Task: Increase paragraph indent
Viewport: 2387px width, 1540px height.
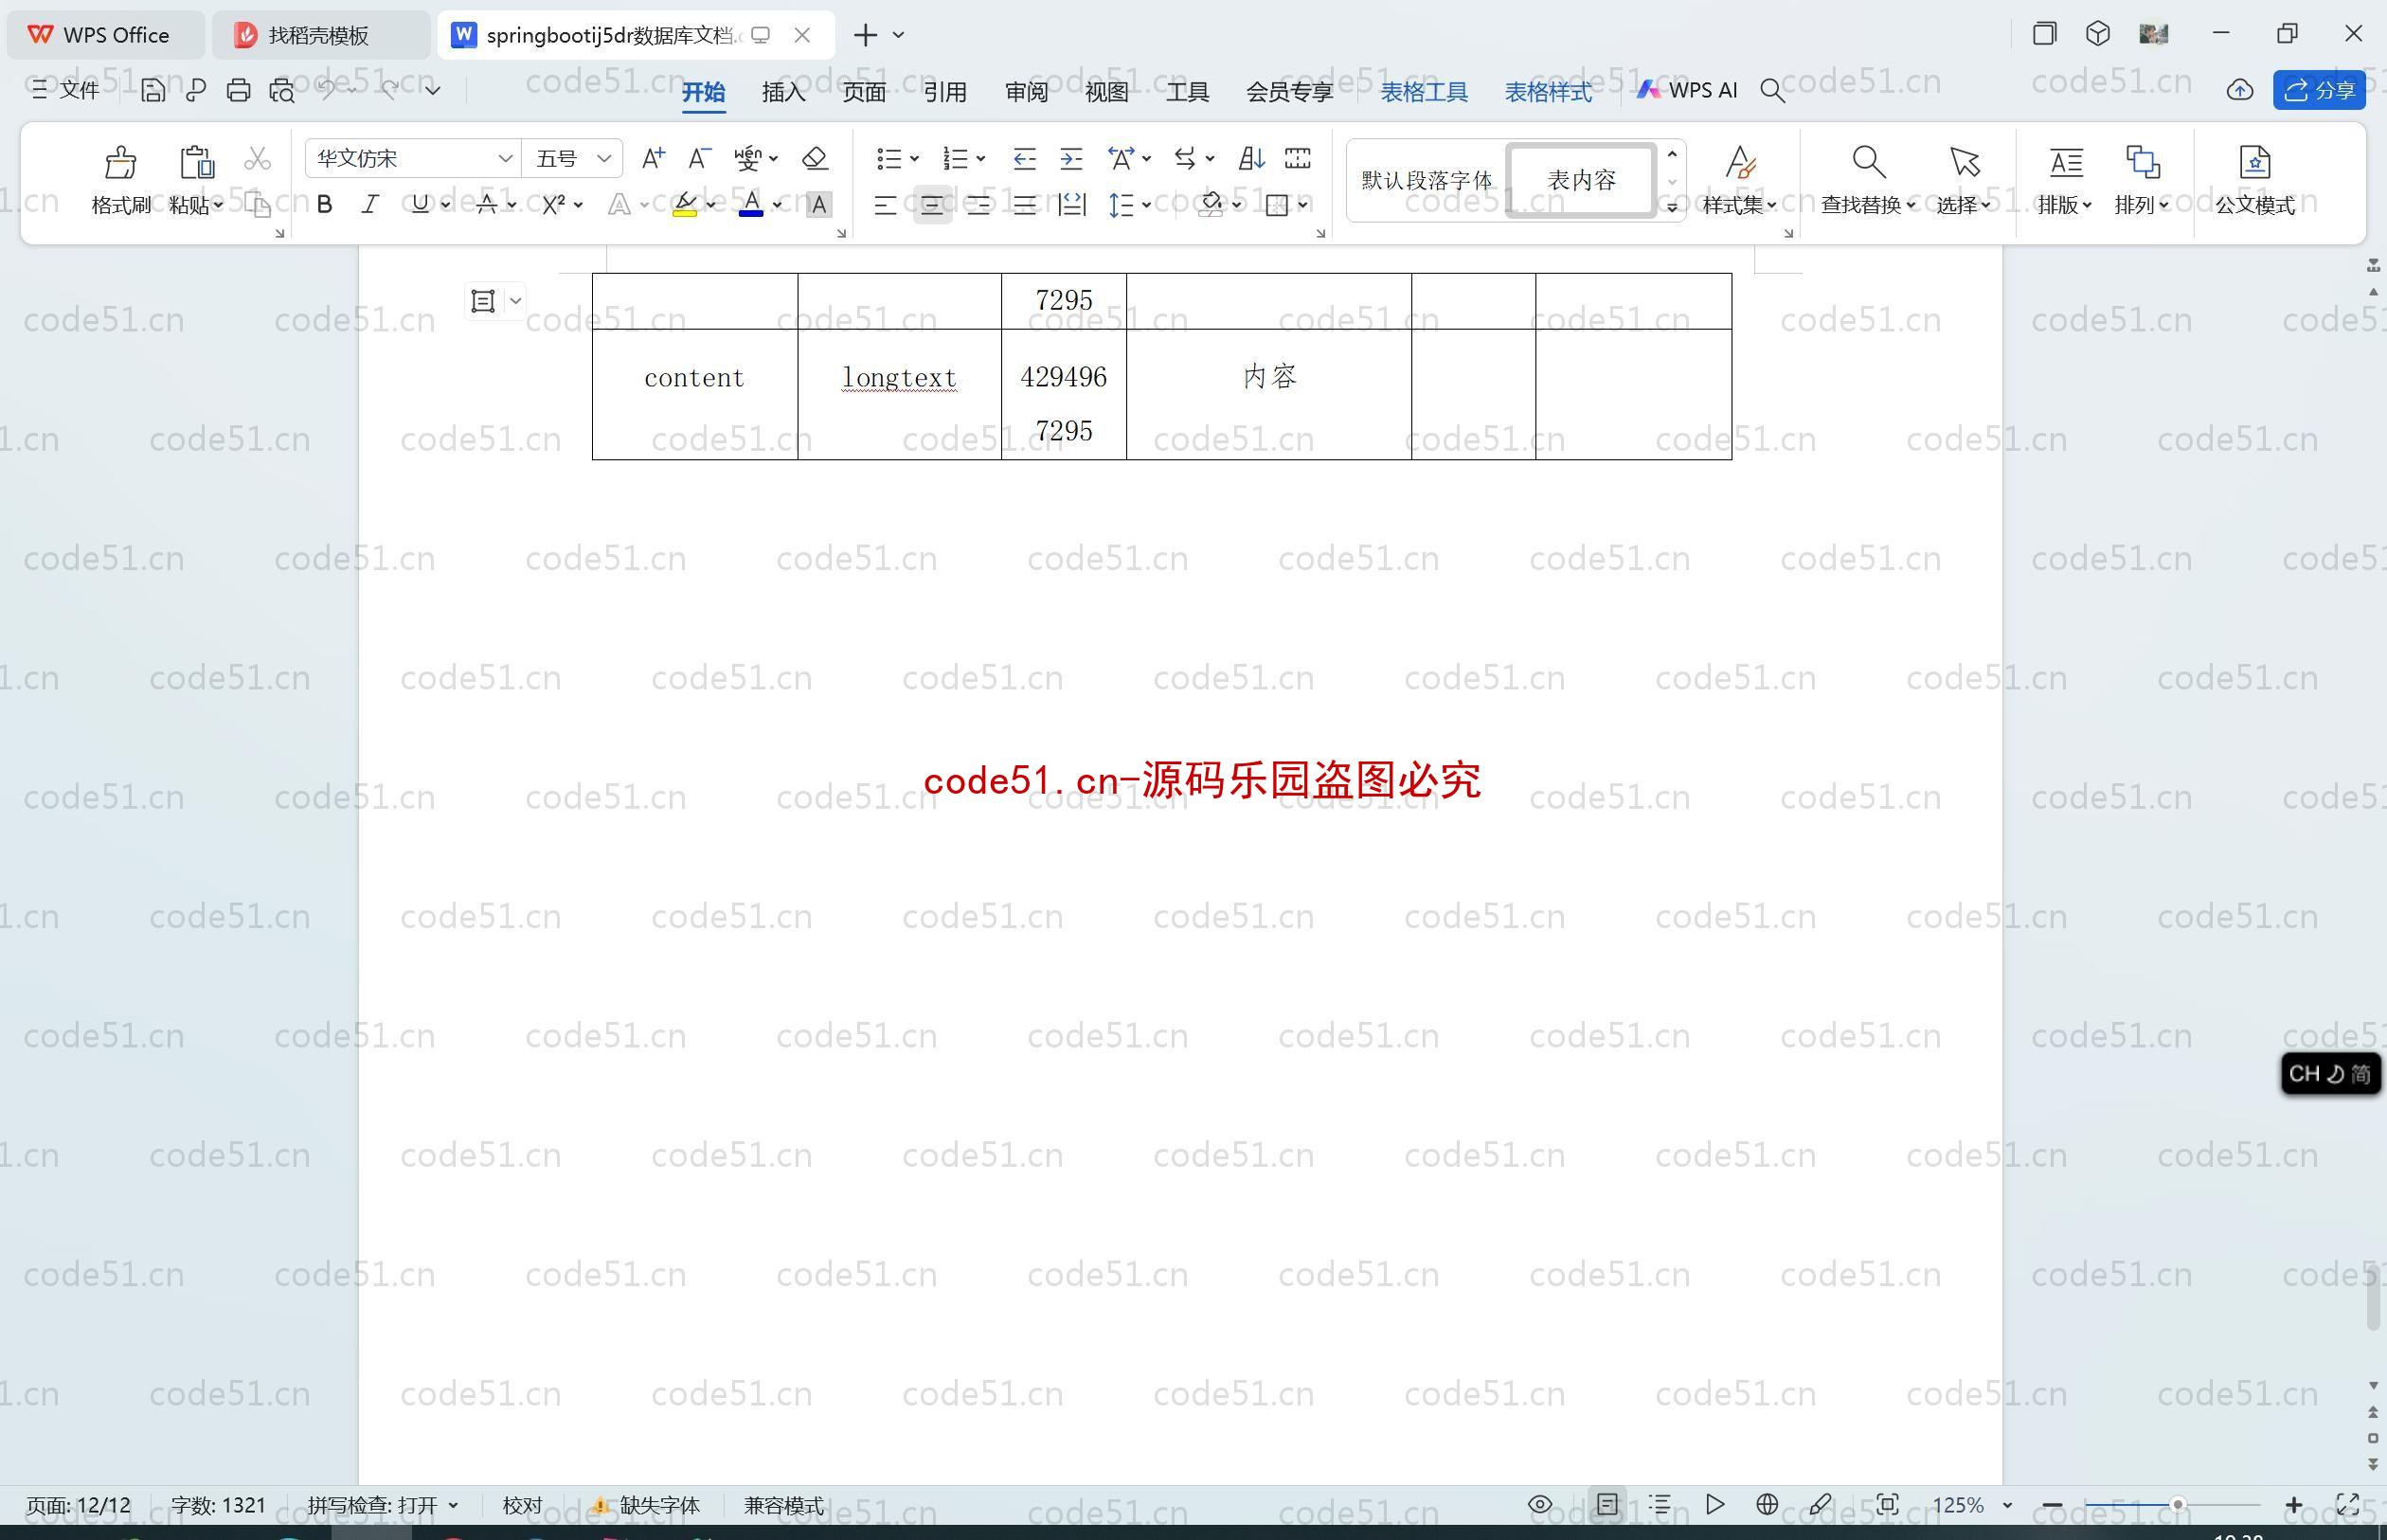Action: (1071, 158)
